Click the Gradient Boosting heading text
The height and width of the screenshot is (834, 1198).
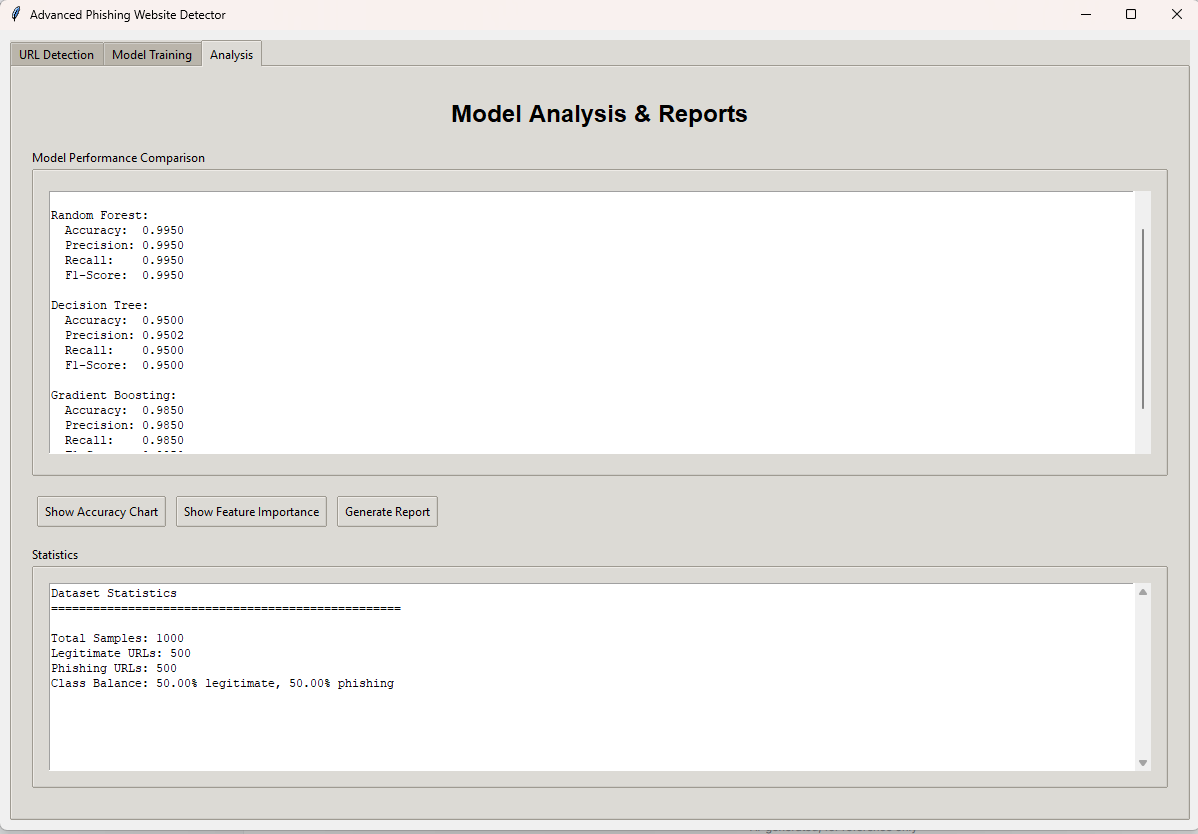click(x=113, y=395)
